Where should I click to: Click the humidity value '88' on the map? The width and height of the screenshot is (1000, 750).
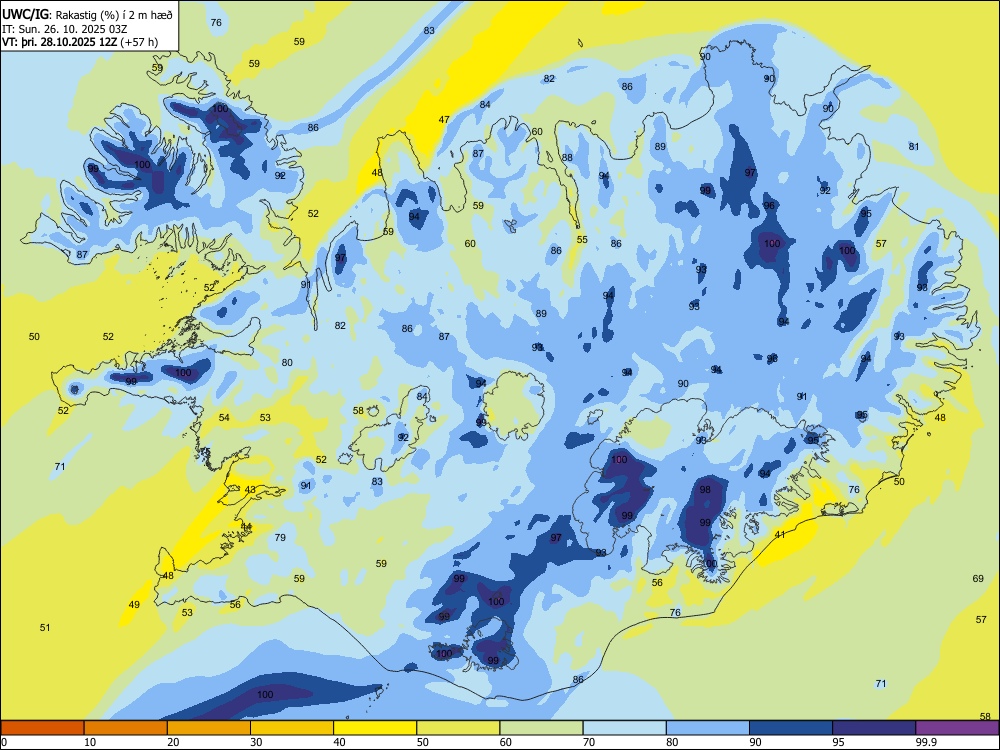click(567, 158)
